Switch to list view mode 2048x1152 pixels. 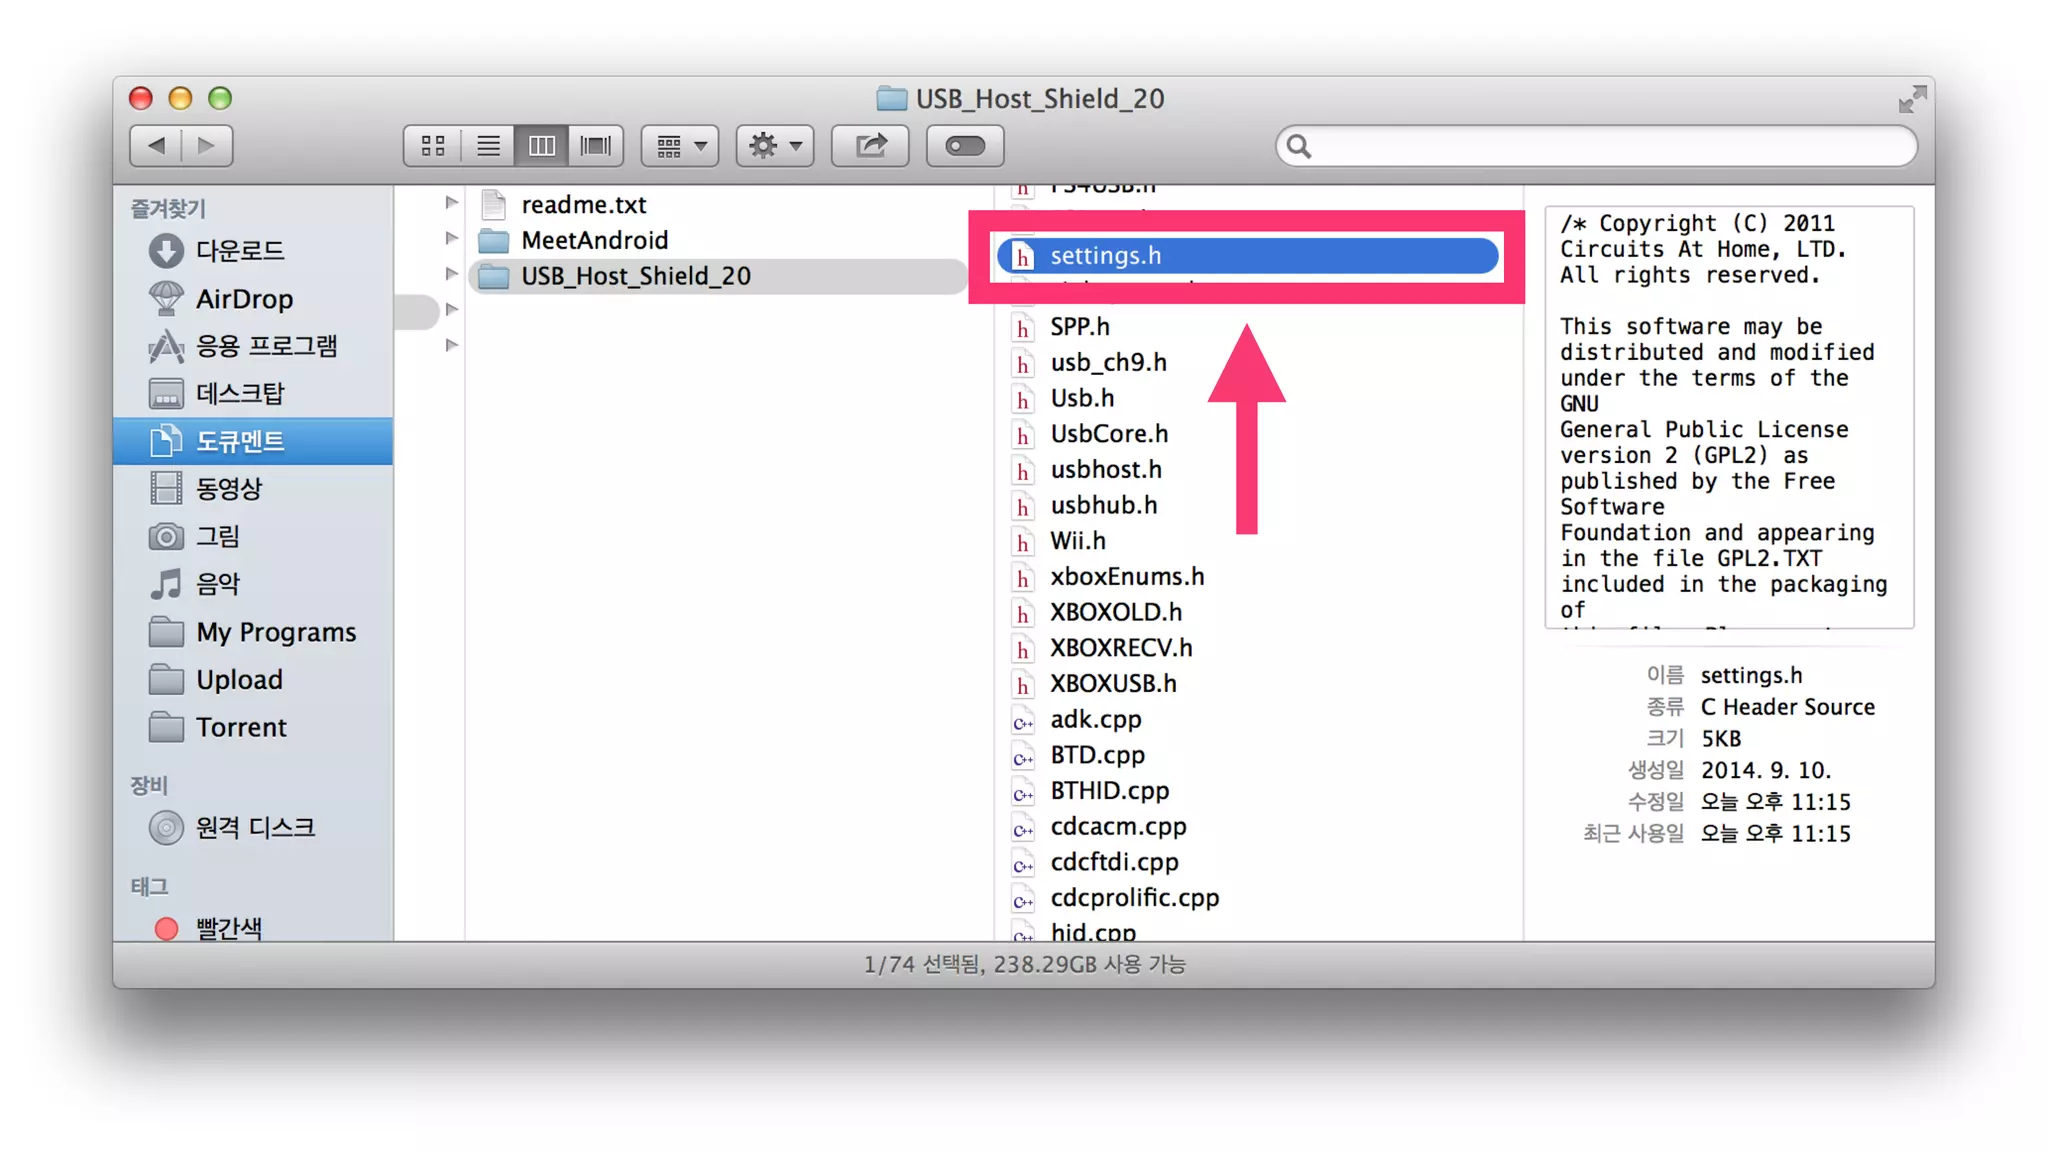pyautogui.click(x=488, y=146)
